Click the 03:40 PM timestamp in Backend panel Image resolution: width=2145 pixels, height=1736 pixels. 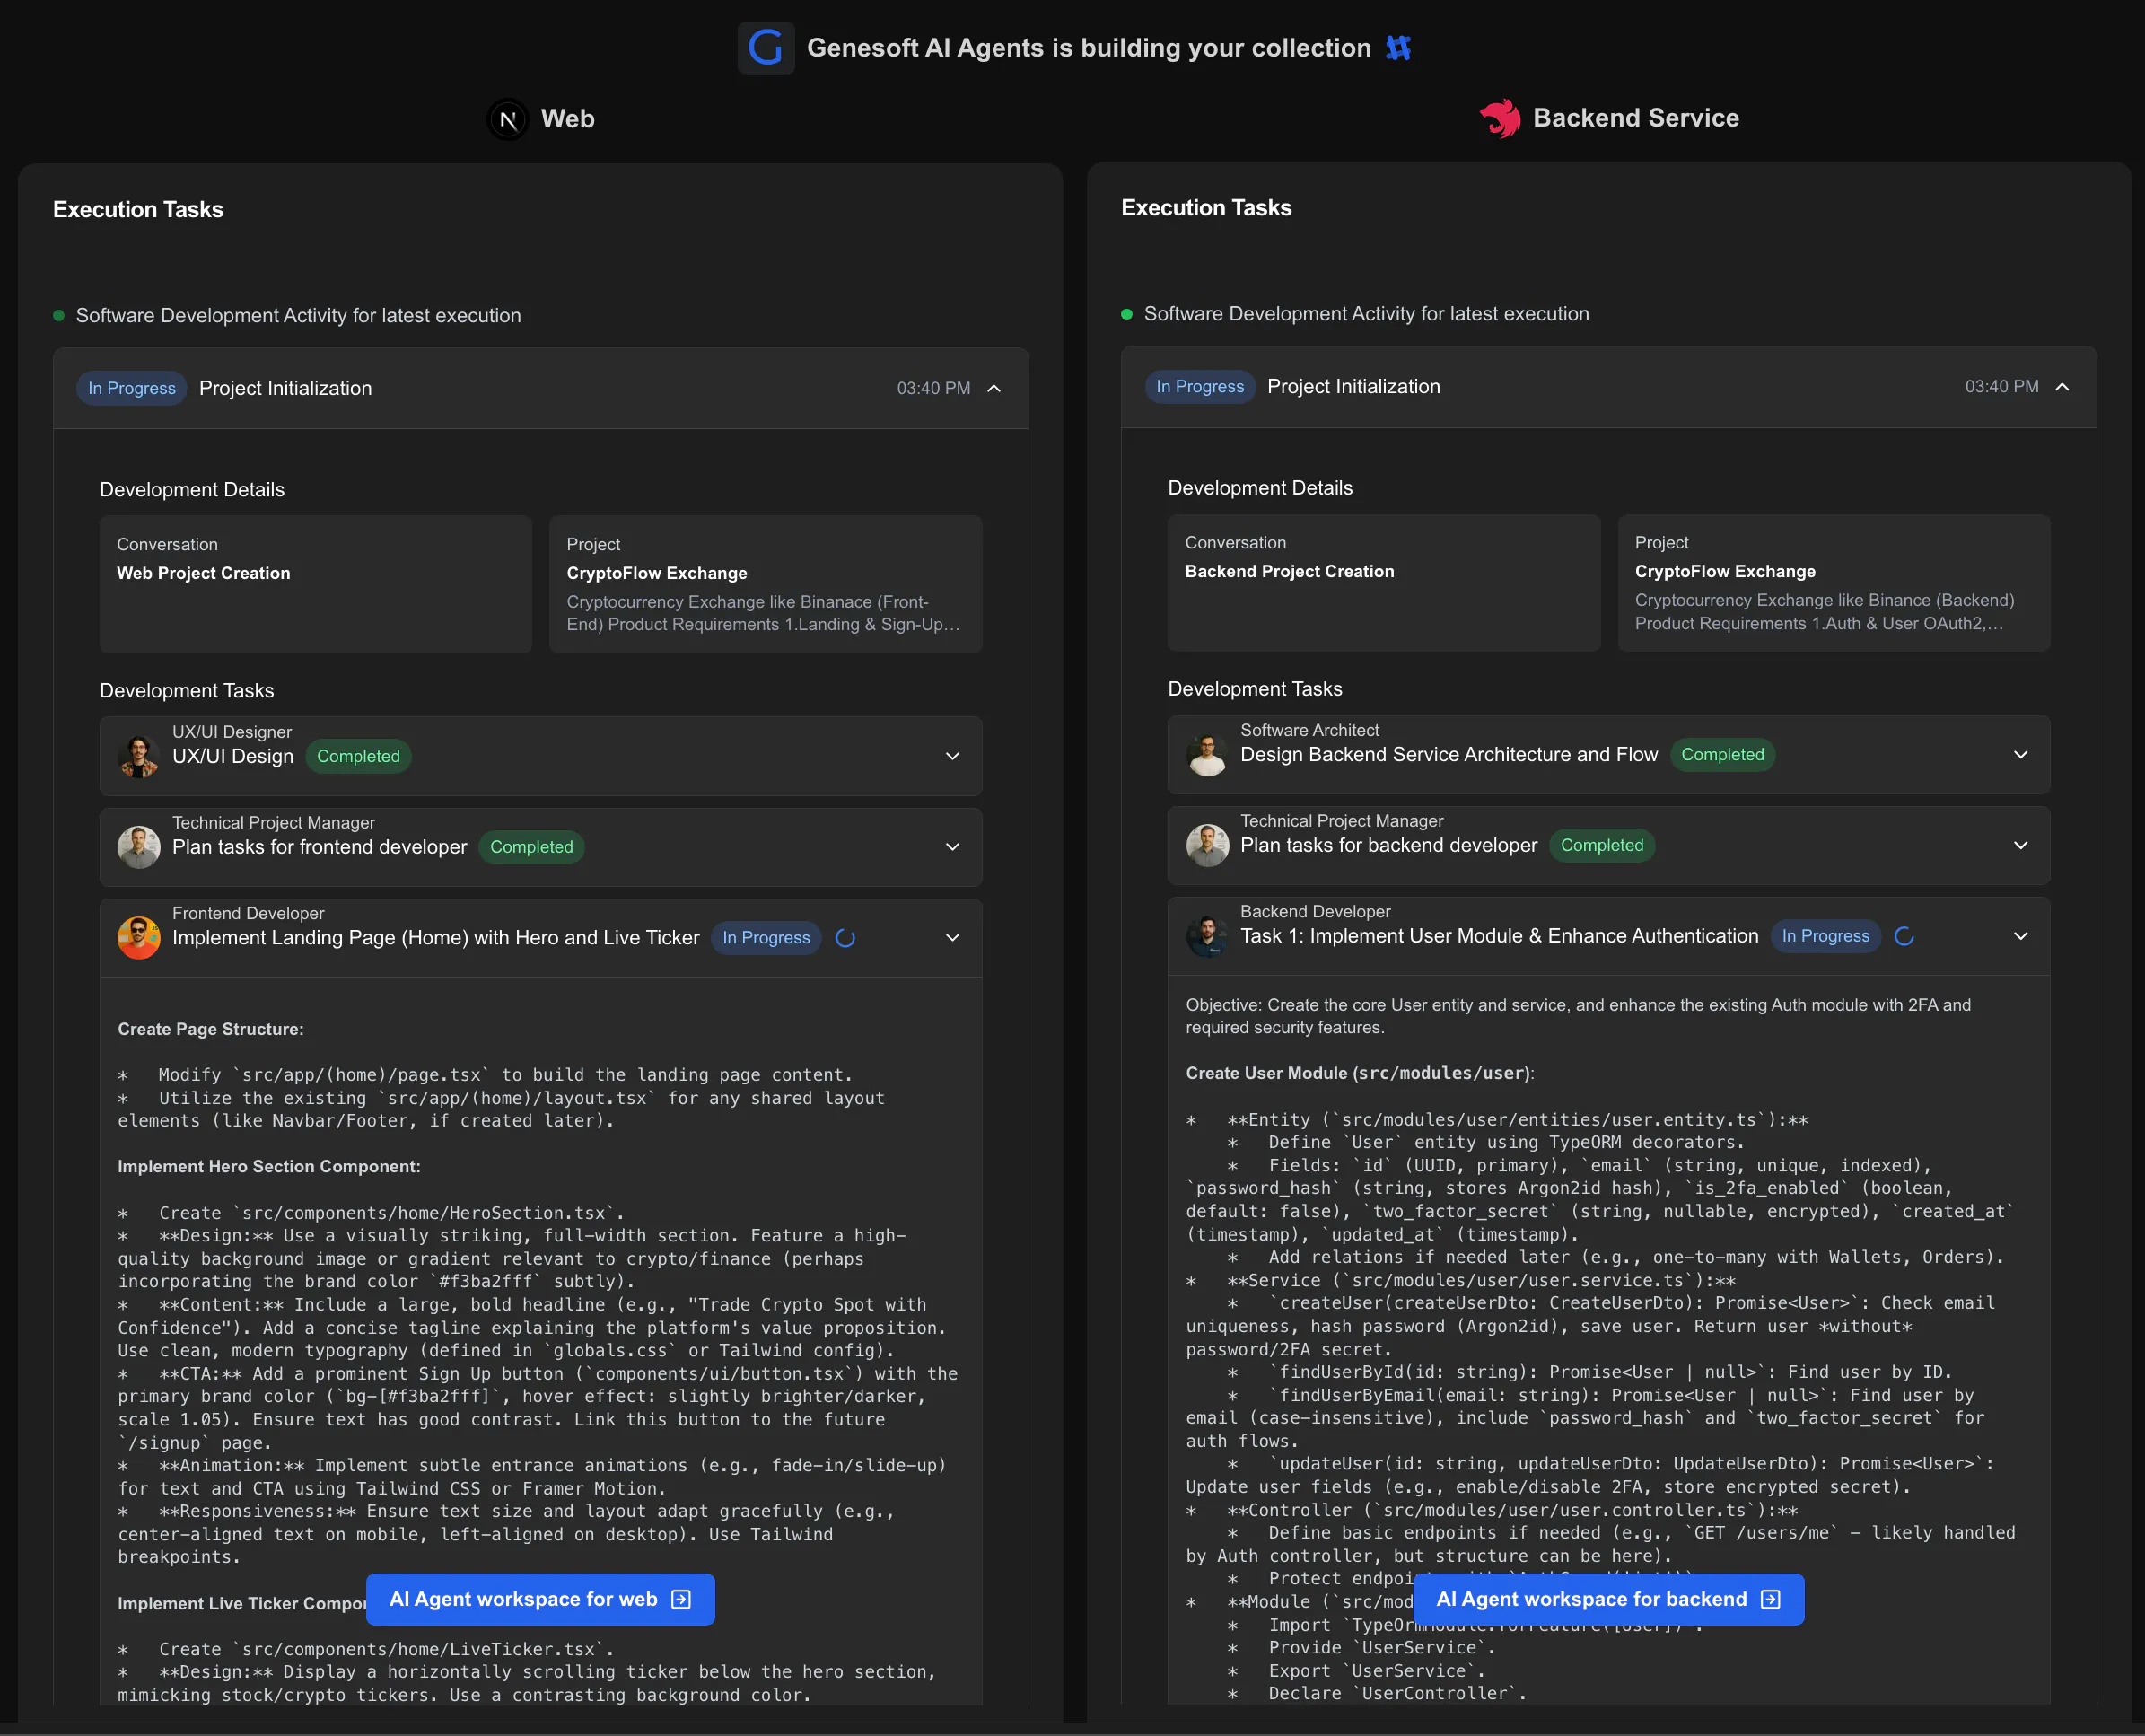2001,387
